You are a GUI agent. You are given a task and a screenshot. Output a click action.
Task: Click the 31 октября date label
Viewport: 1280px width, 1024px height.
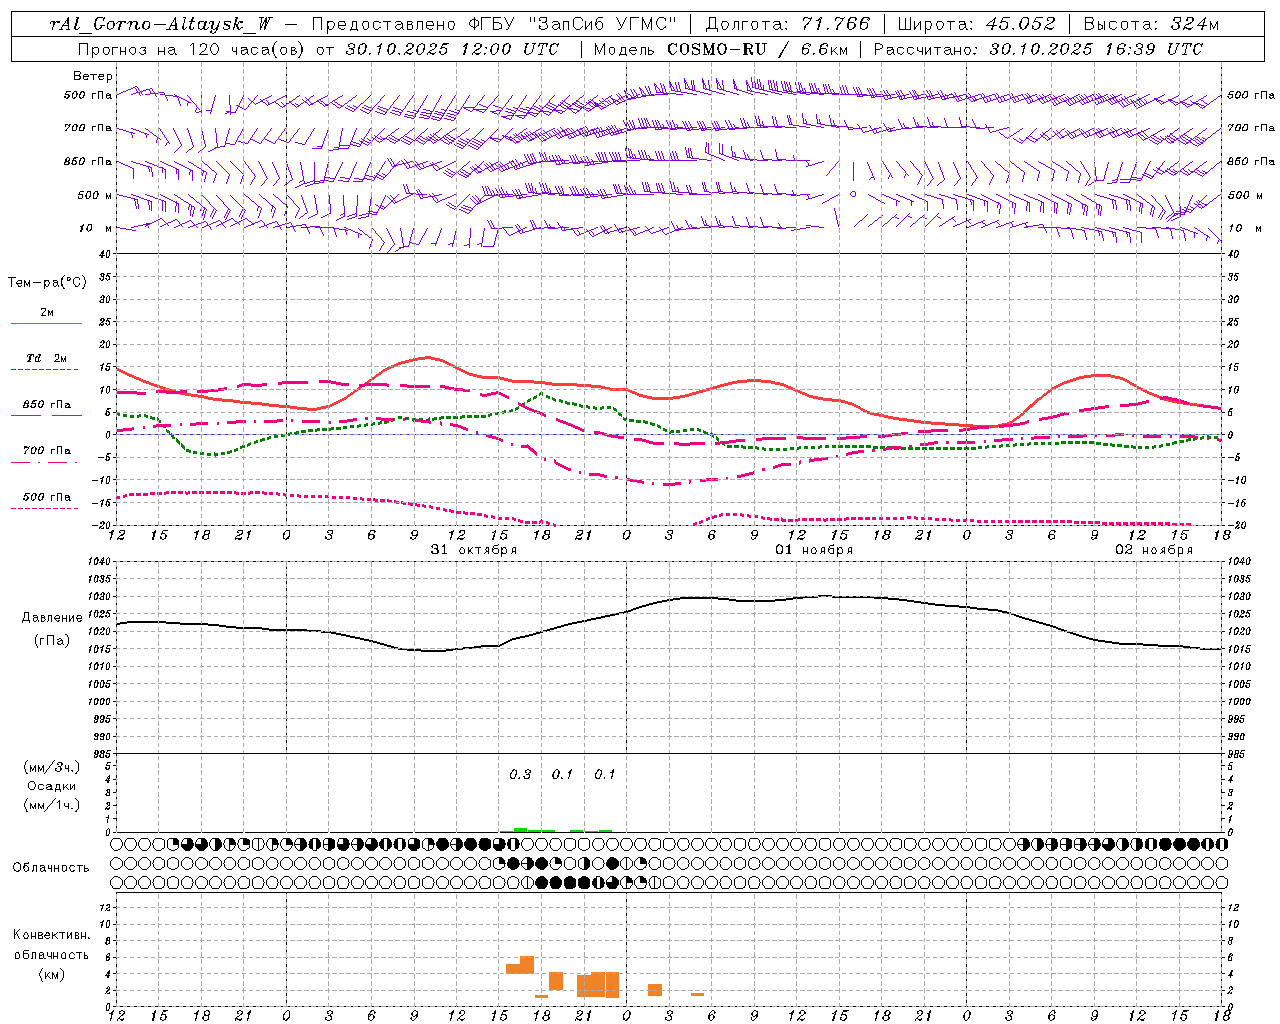(474, 550)
